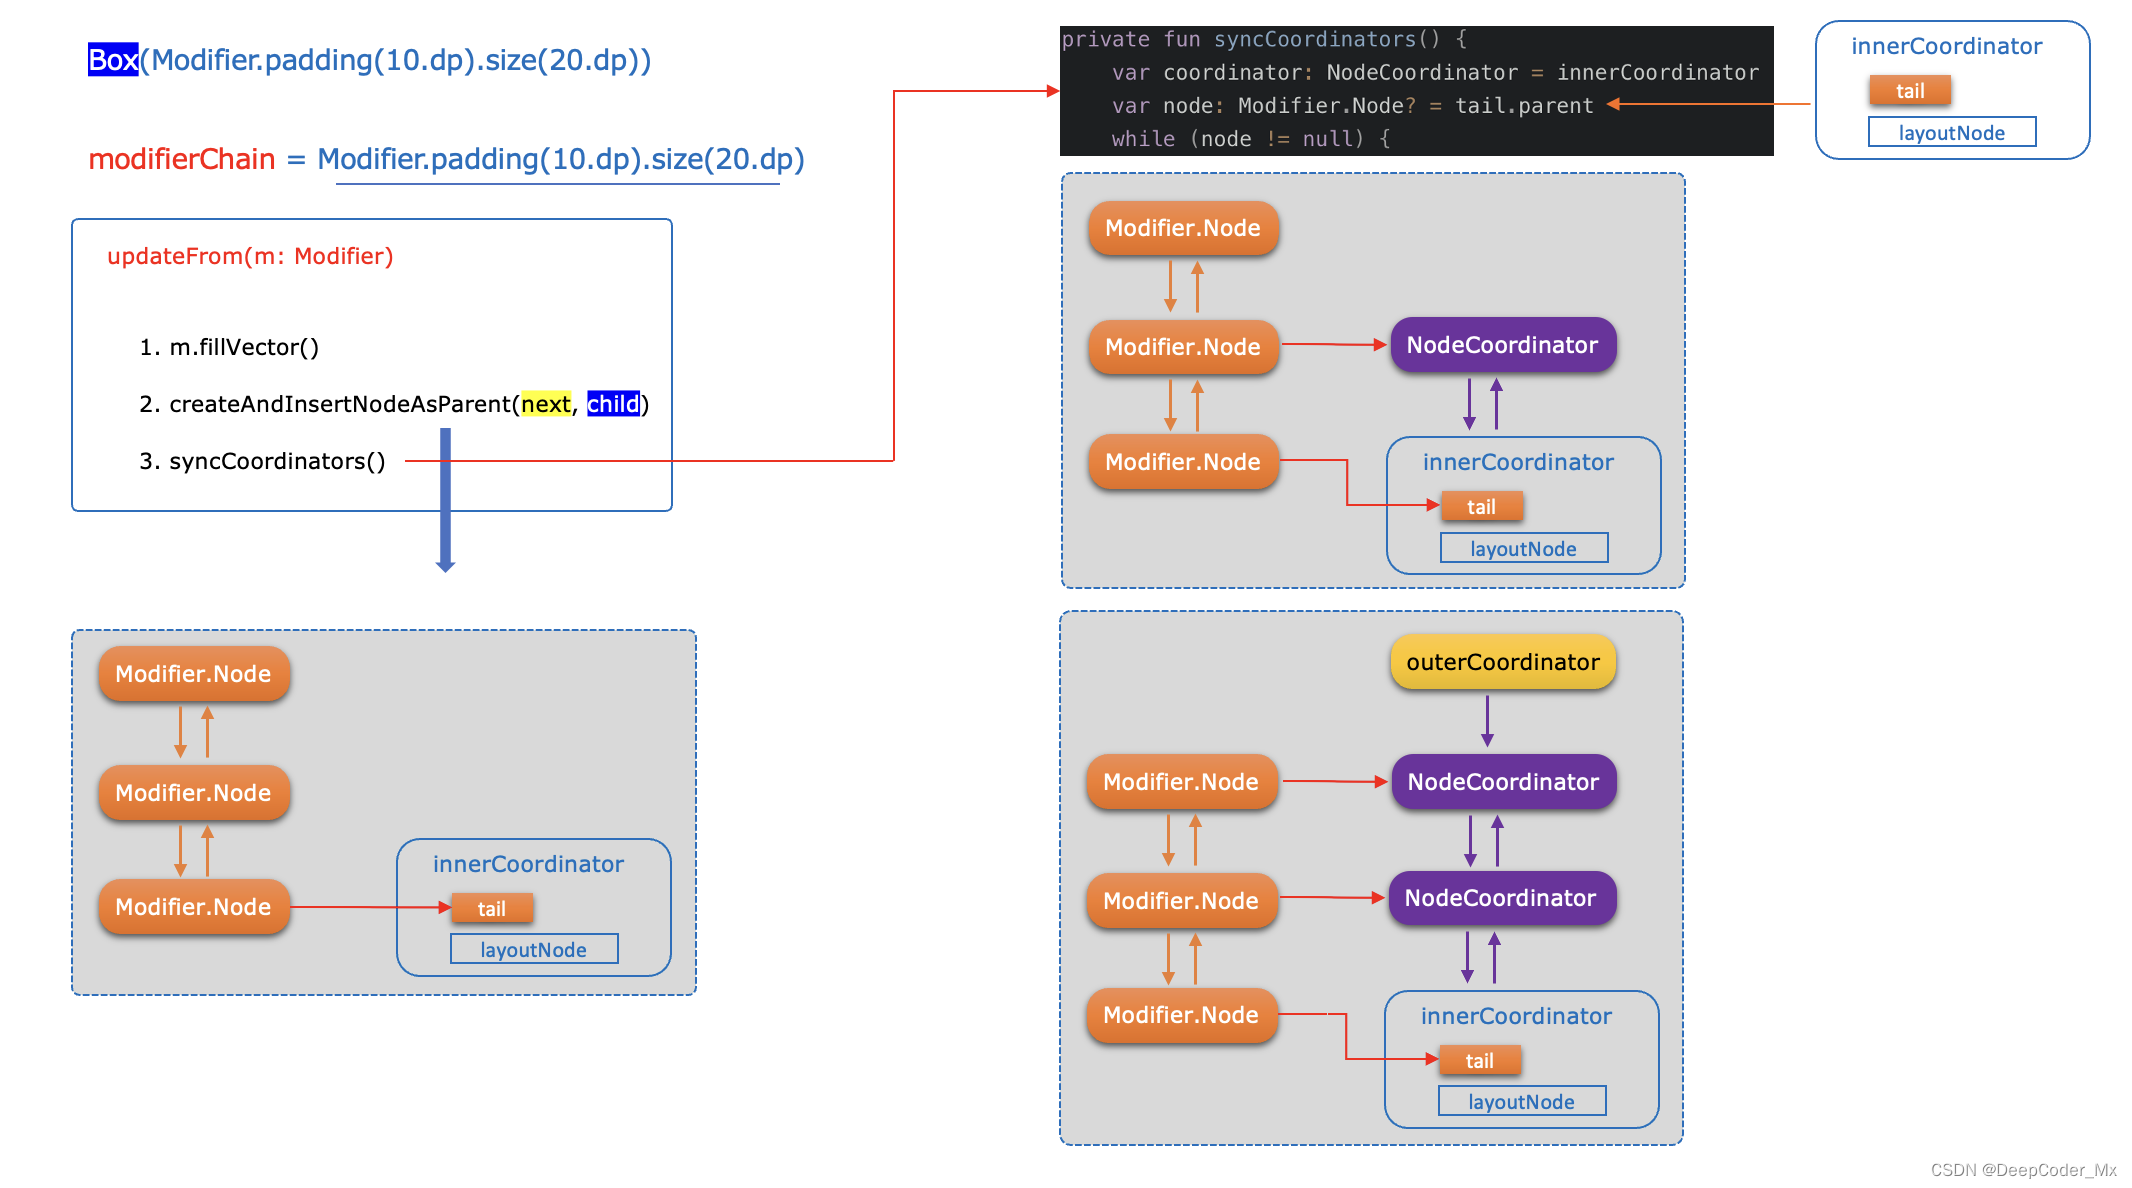The image size is (2132, 1188).
Task: Click middle Modifier.Node in the bottom-left diagram
Action: click(194, 793)
